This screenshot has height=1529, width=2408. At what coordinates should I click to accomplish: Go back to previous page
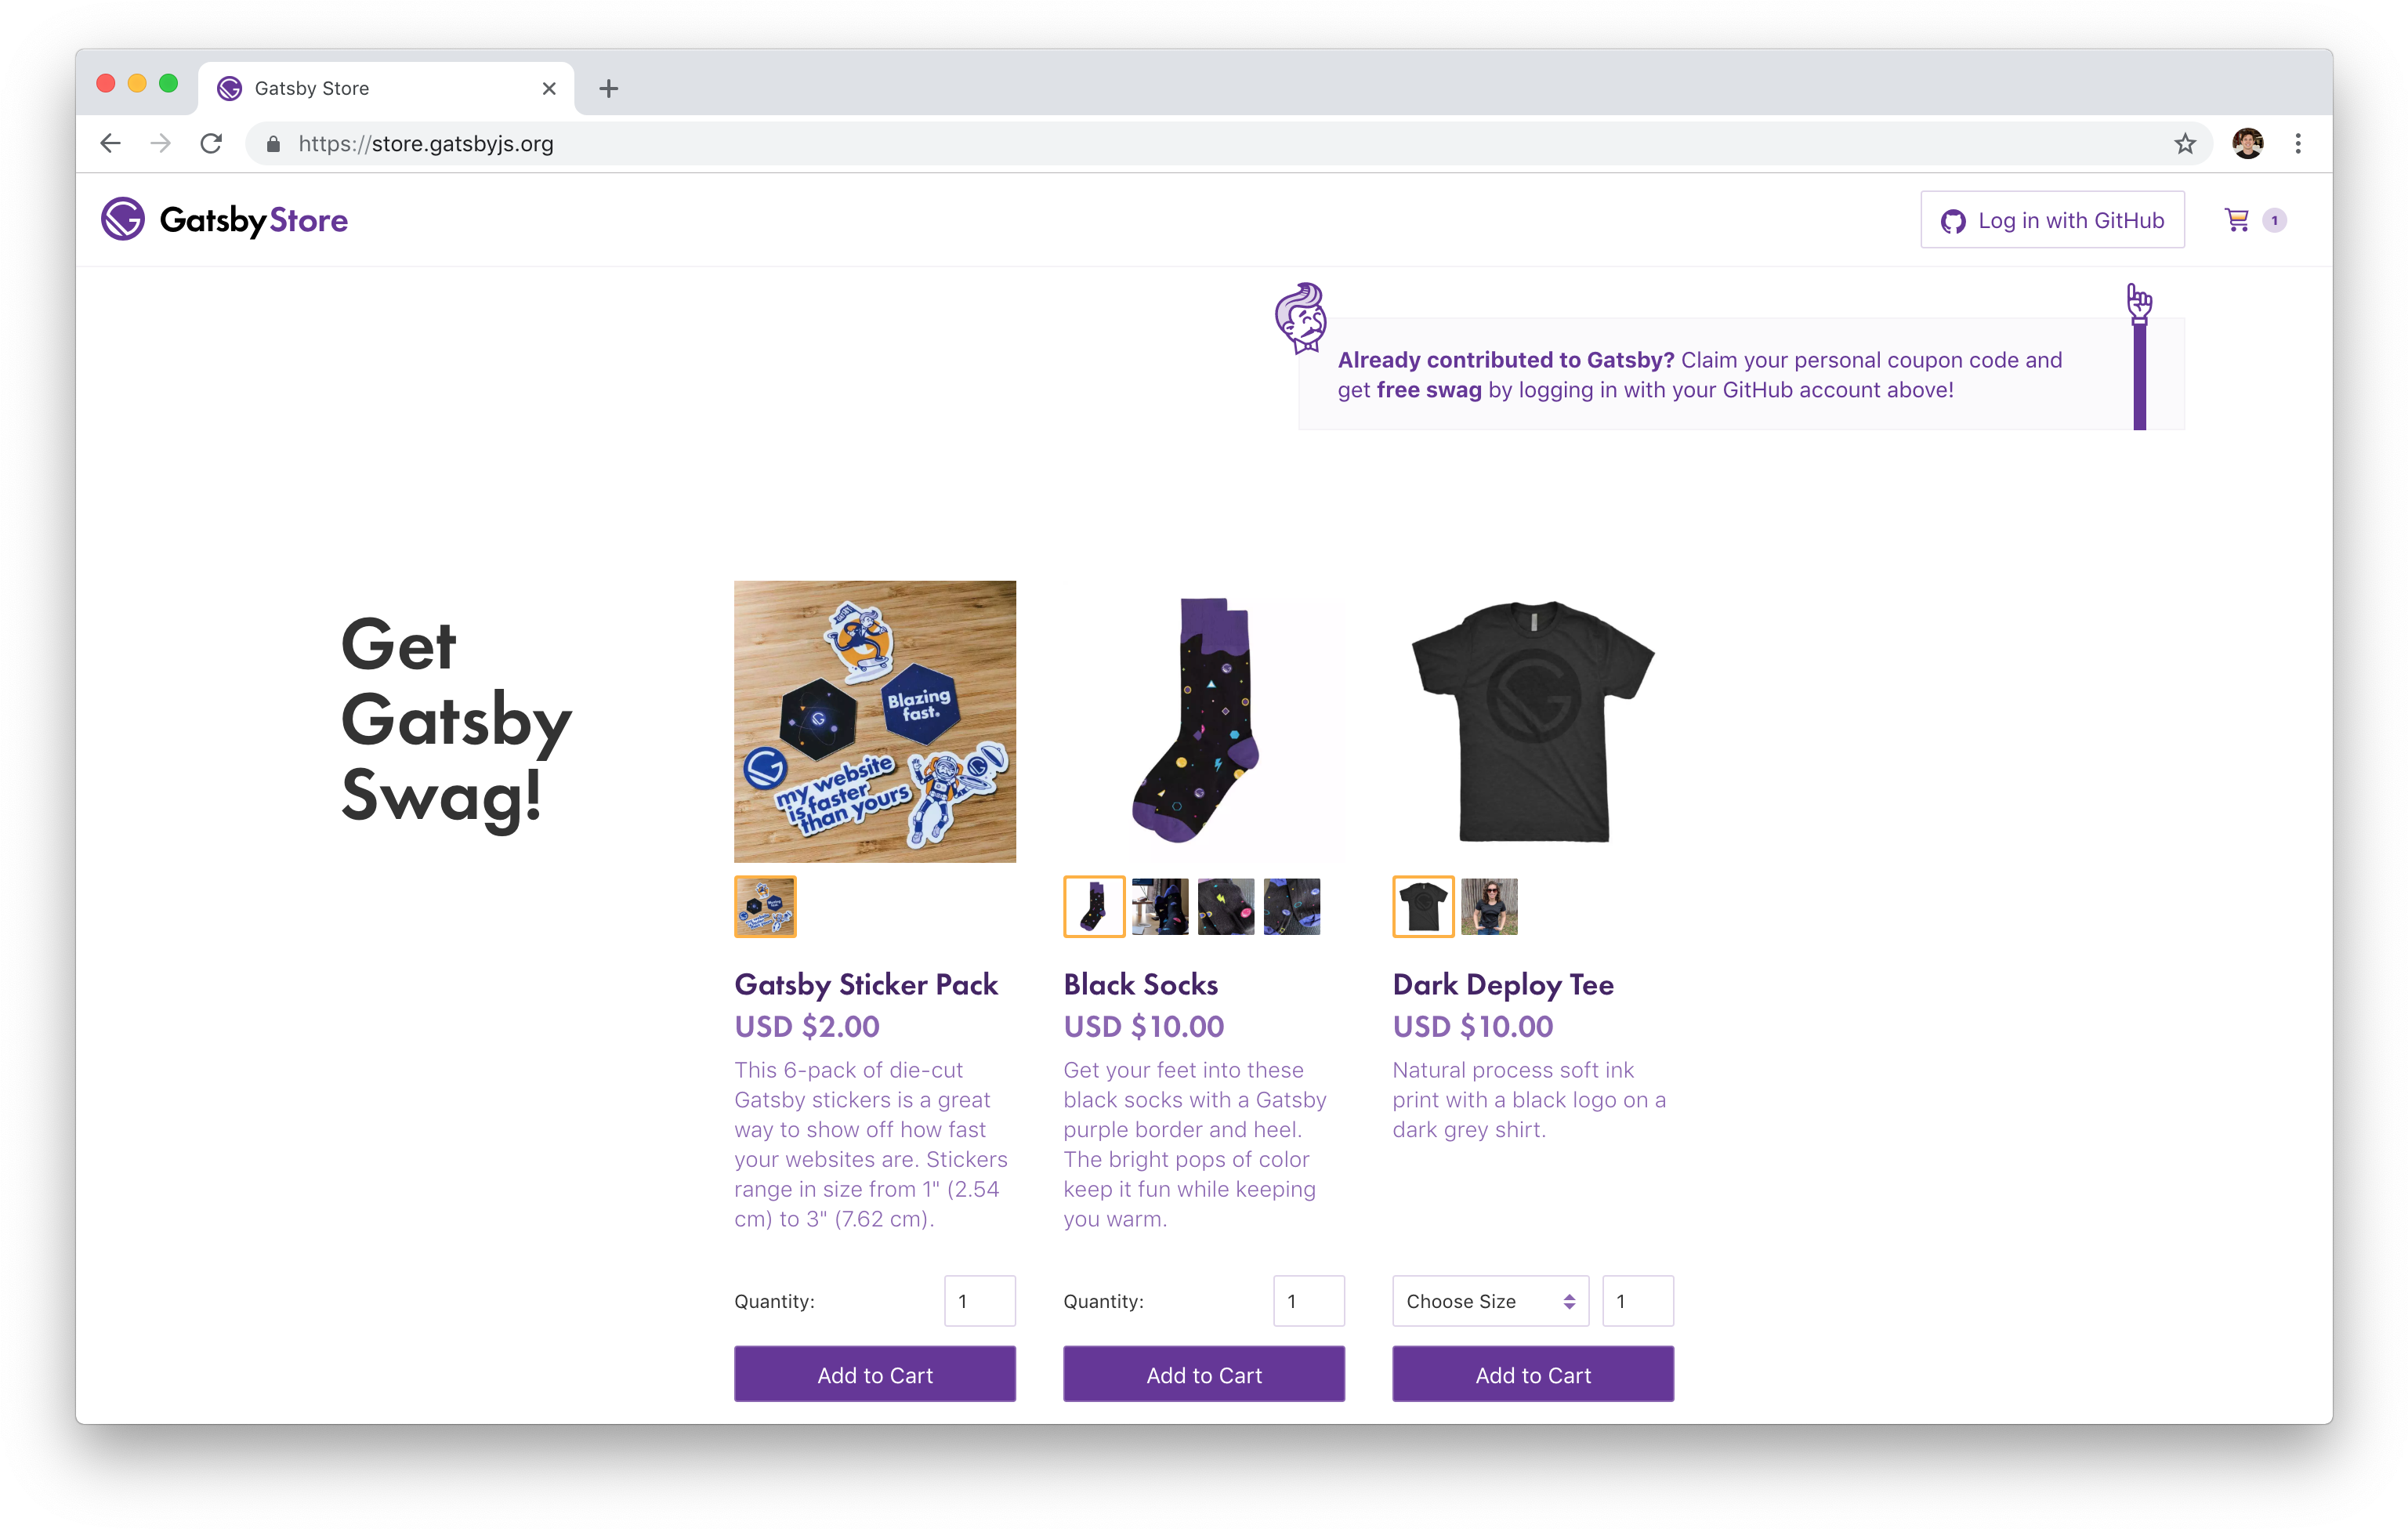tap(111, 144)
